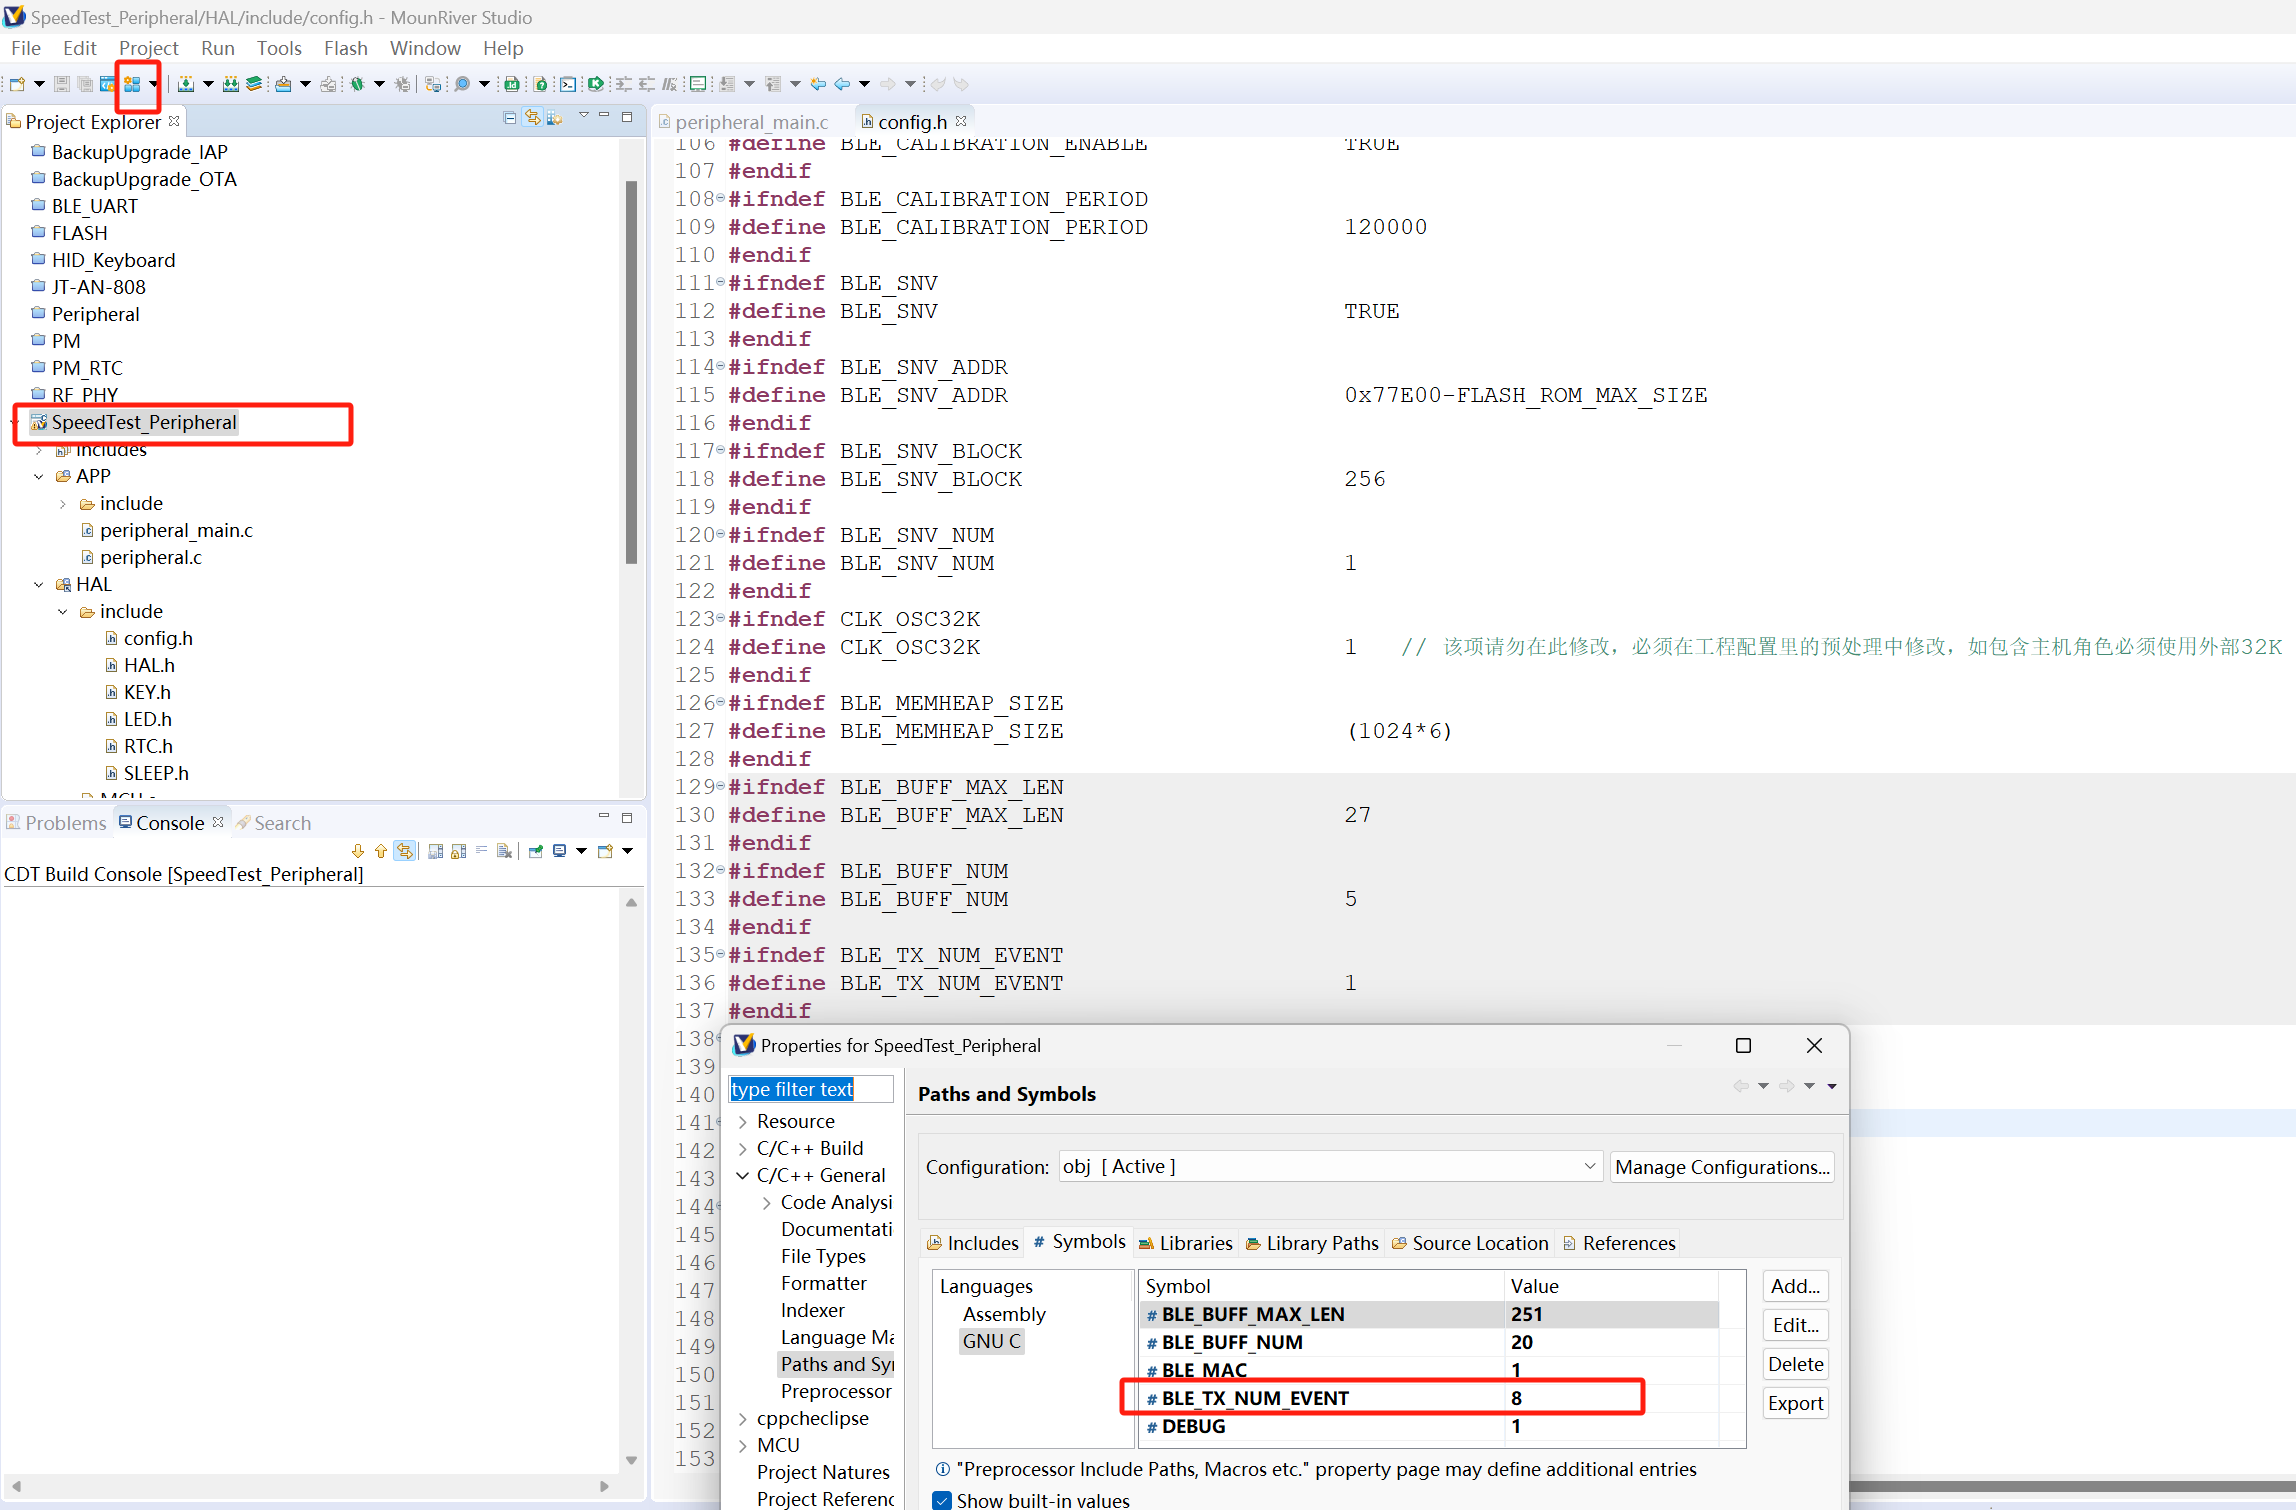
Task: Collapse C/C++ General in Properties tree
Action: point(743,1176)
